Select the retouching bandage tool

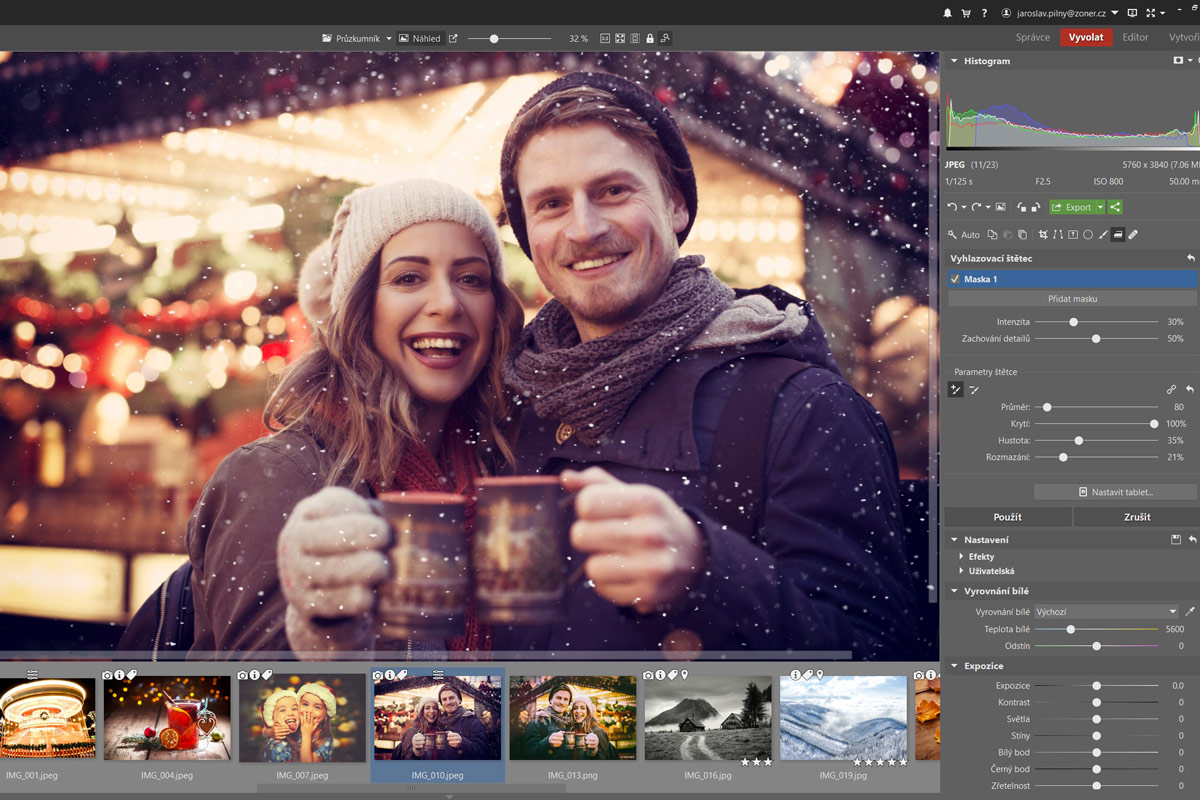1133,235
